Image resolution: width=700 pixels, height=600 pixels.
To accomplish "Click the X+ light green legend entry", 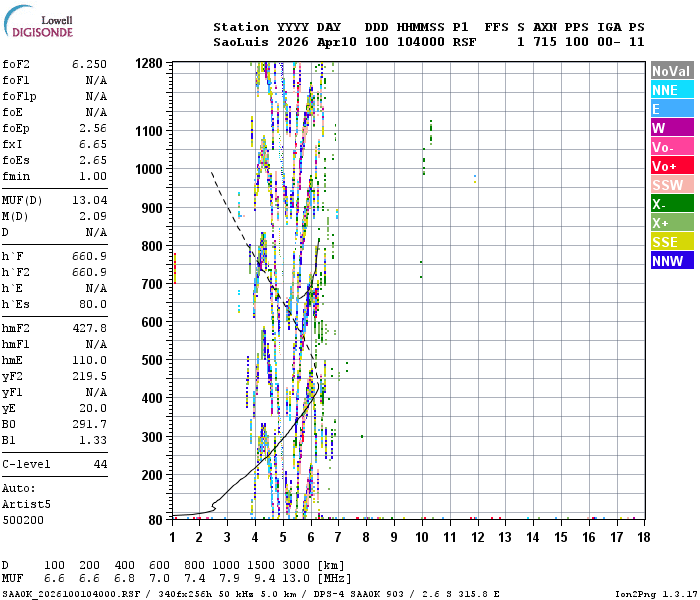I will pos(672,223).
